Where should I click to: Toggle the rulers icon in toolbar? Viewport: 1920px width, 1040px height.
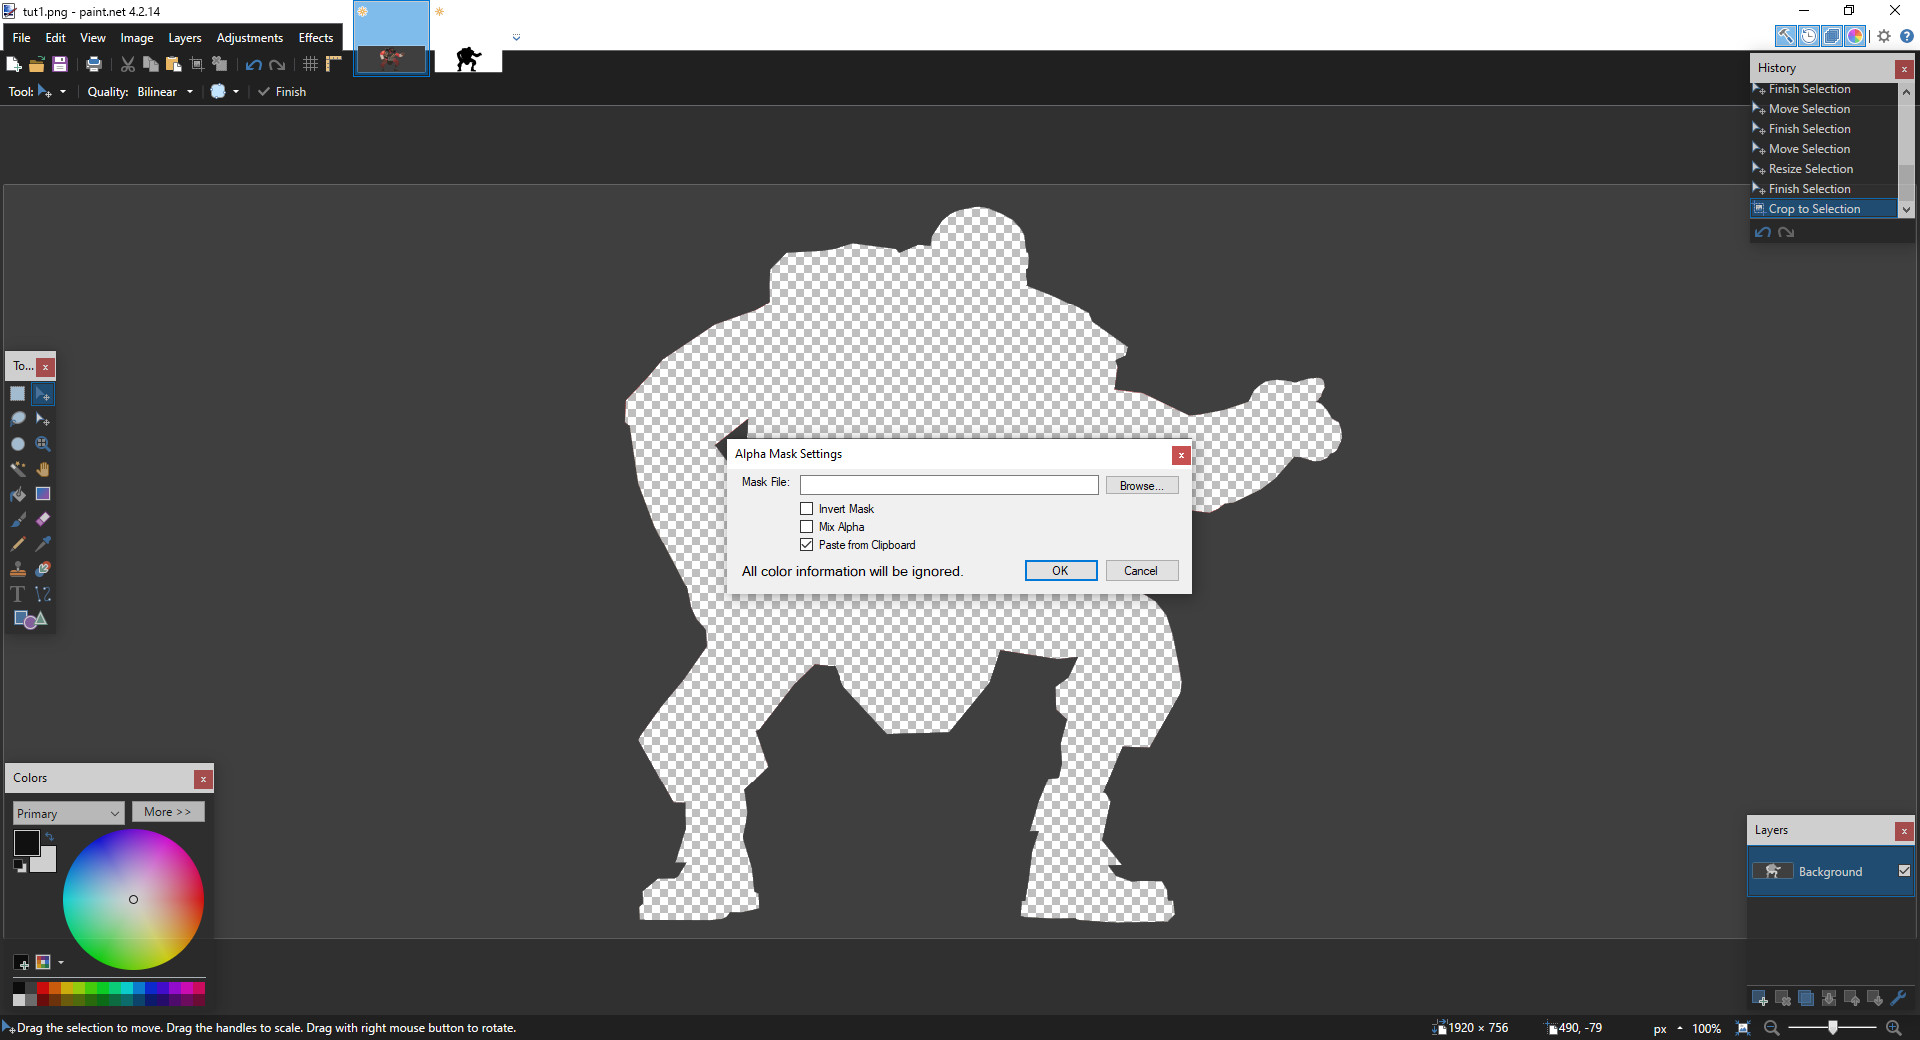tap(334, 64)
